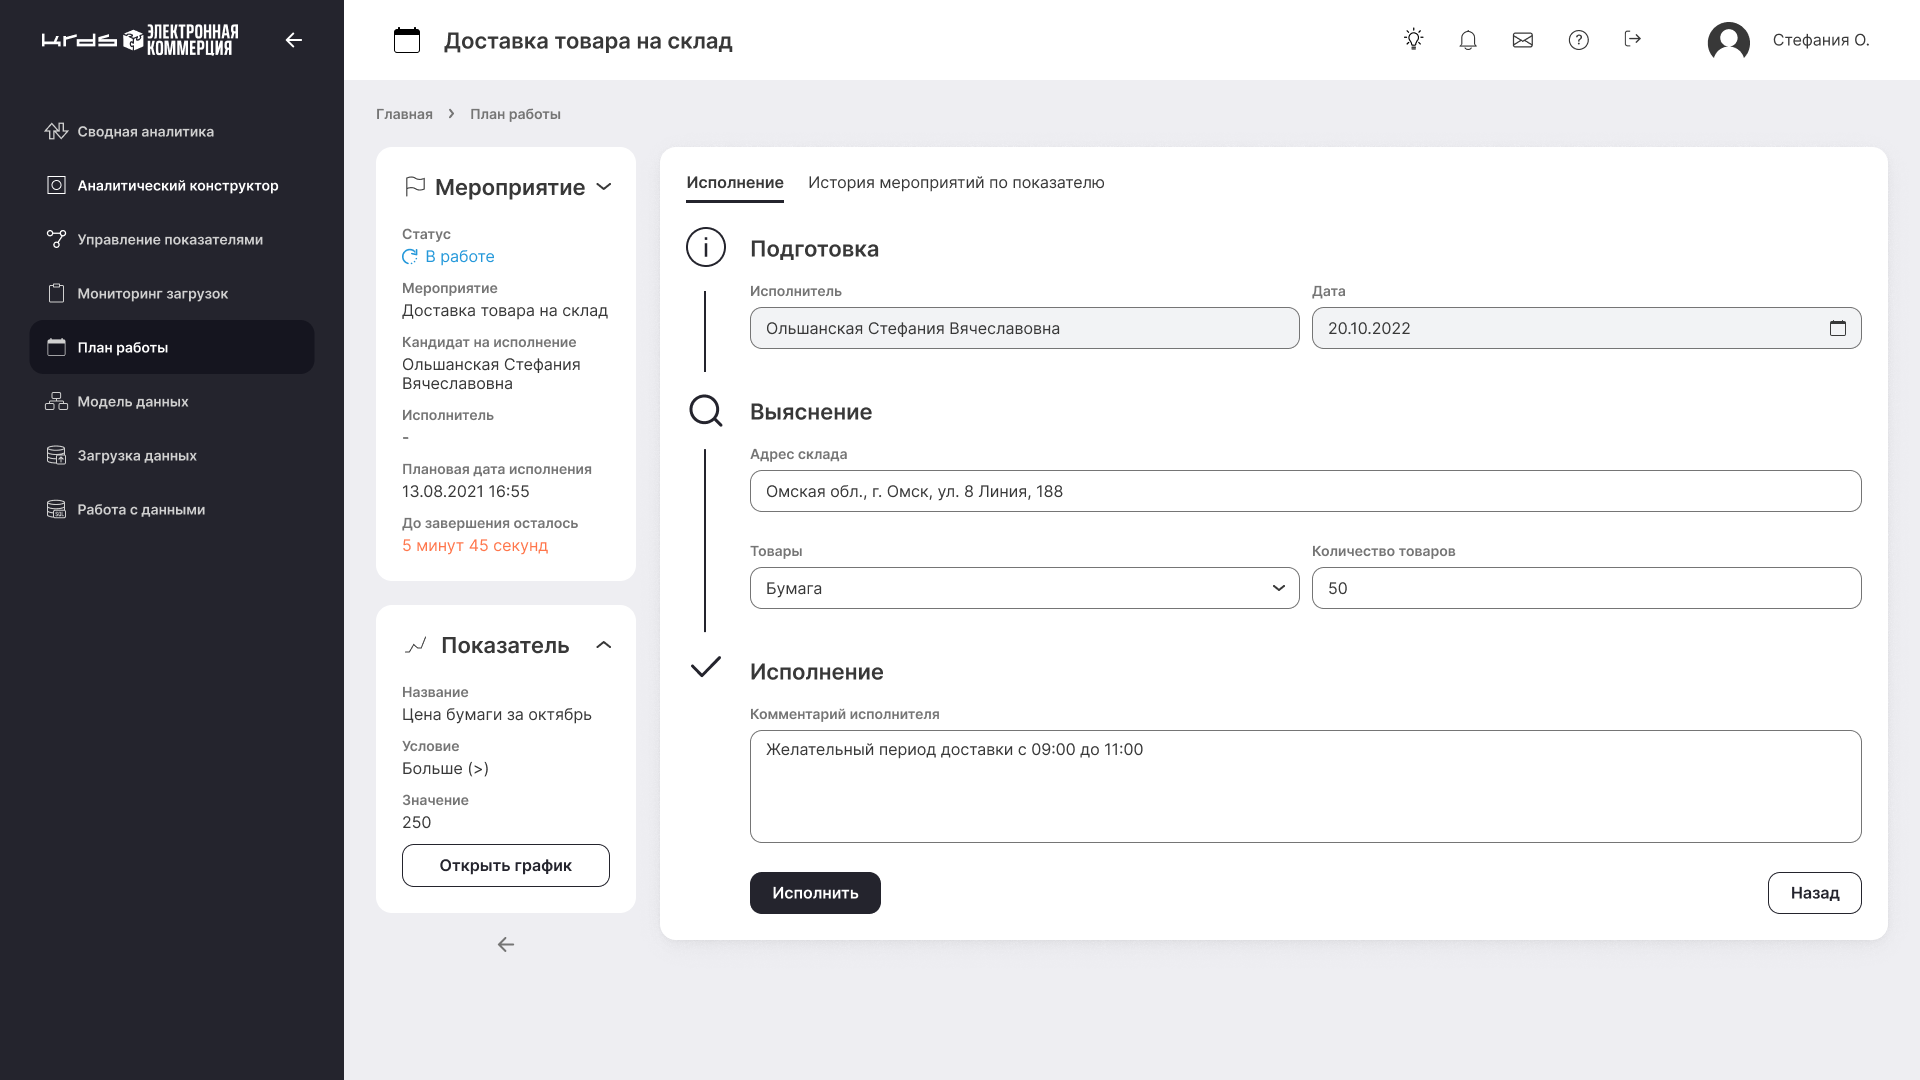The width and height of the screenshot is (1920, 1080).
Task: Open the Товары dropdown showing Бумага
Action: point(1279,588)
